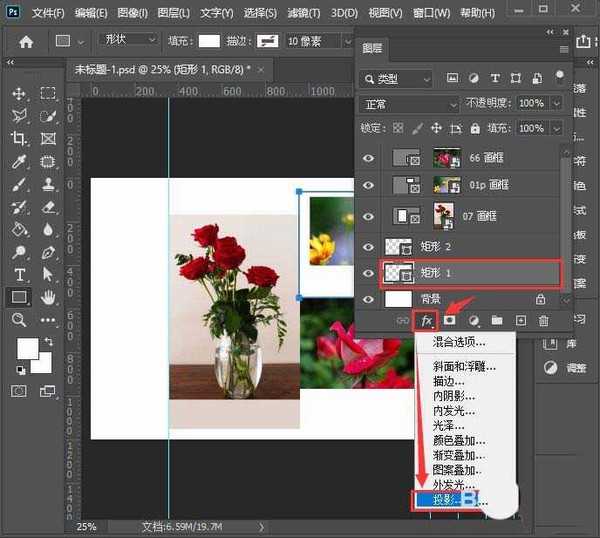Expand the 不透明度 opacity dropdown
This screenshot has width=600, height=538.
(556, 104)
